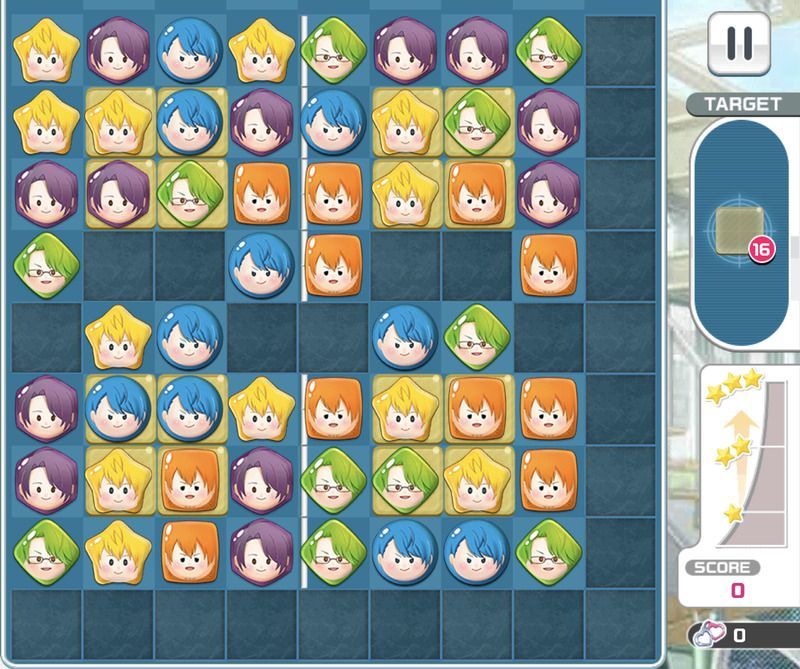
Task: Tap the purple piece in the bottom row
Action: (261, 553)
